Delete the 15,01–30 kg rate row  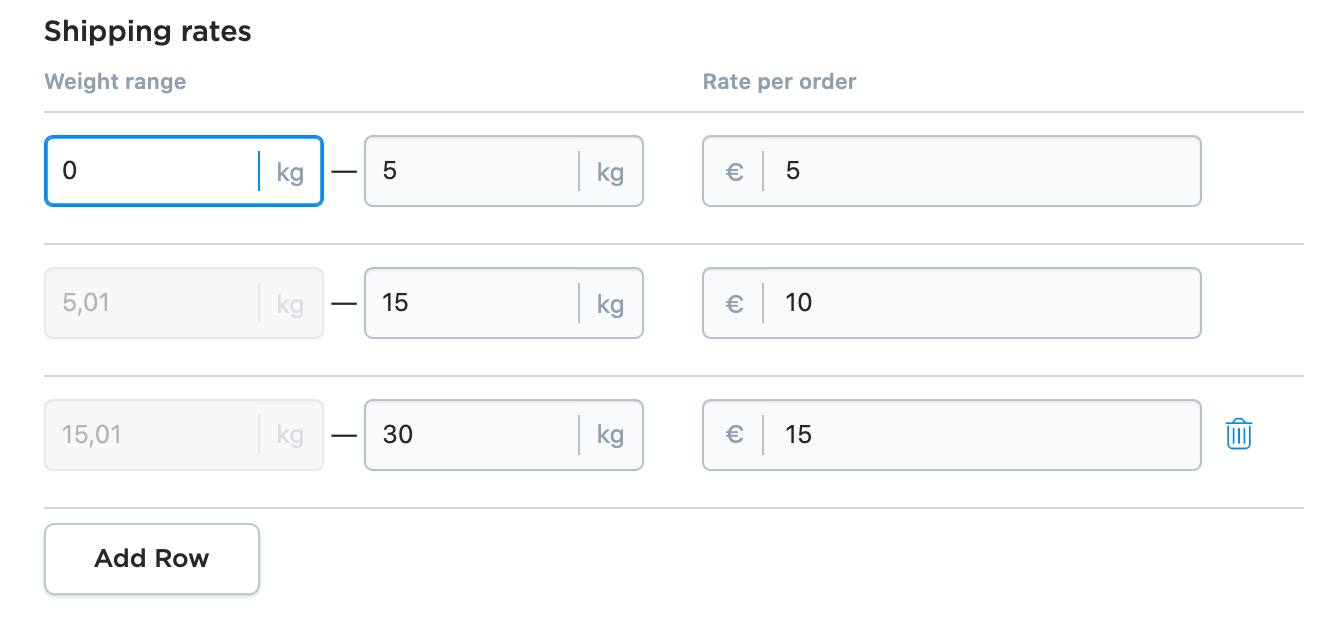(1238, 434)
